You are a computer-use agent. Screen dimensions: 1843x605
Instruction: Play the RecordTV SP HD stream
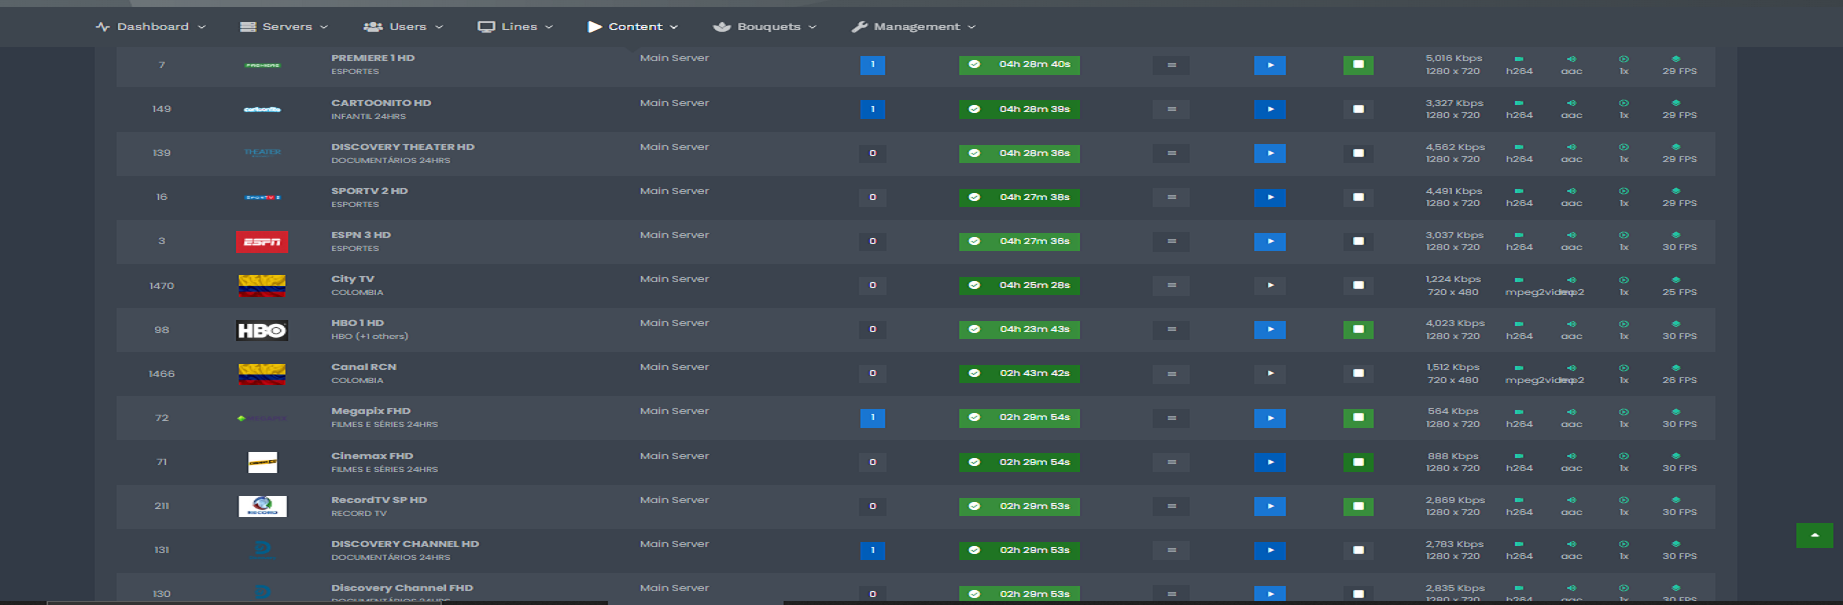[x=1270, y=506]
